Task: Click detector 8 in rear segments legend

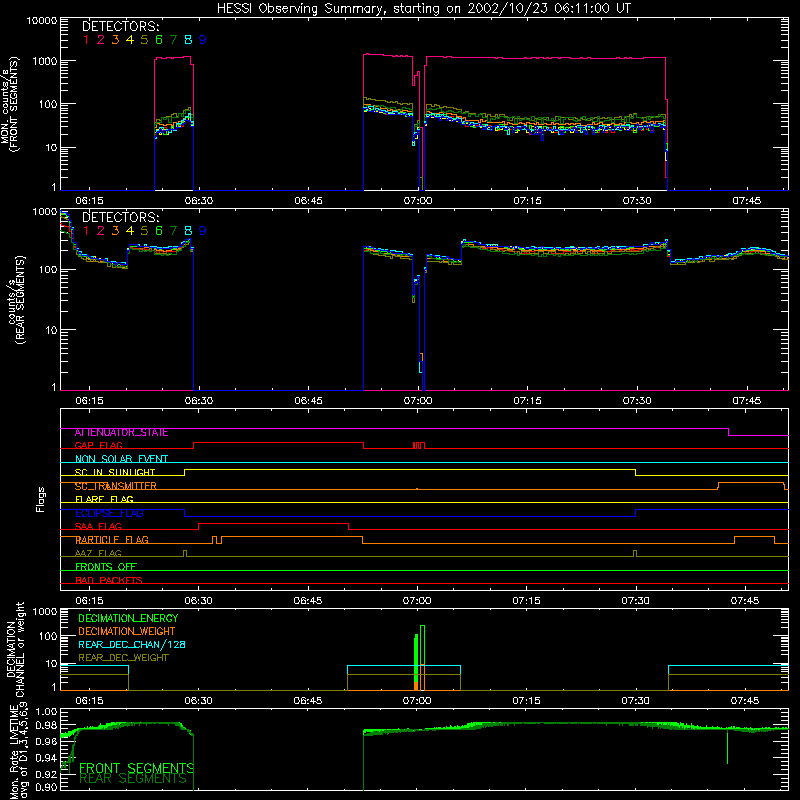Action: 188,231
